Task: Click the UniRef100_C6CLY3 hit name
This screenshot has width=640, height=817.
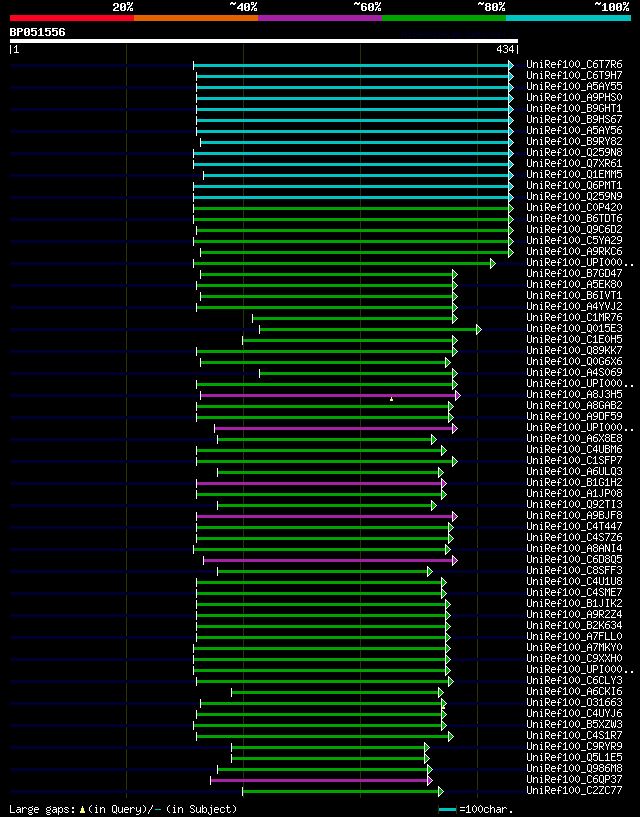Action: (574, 680)
